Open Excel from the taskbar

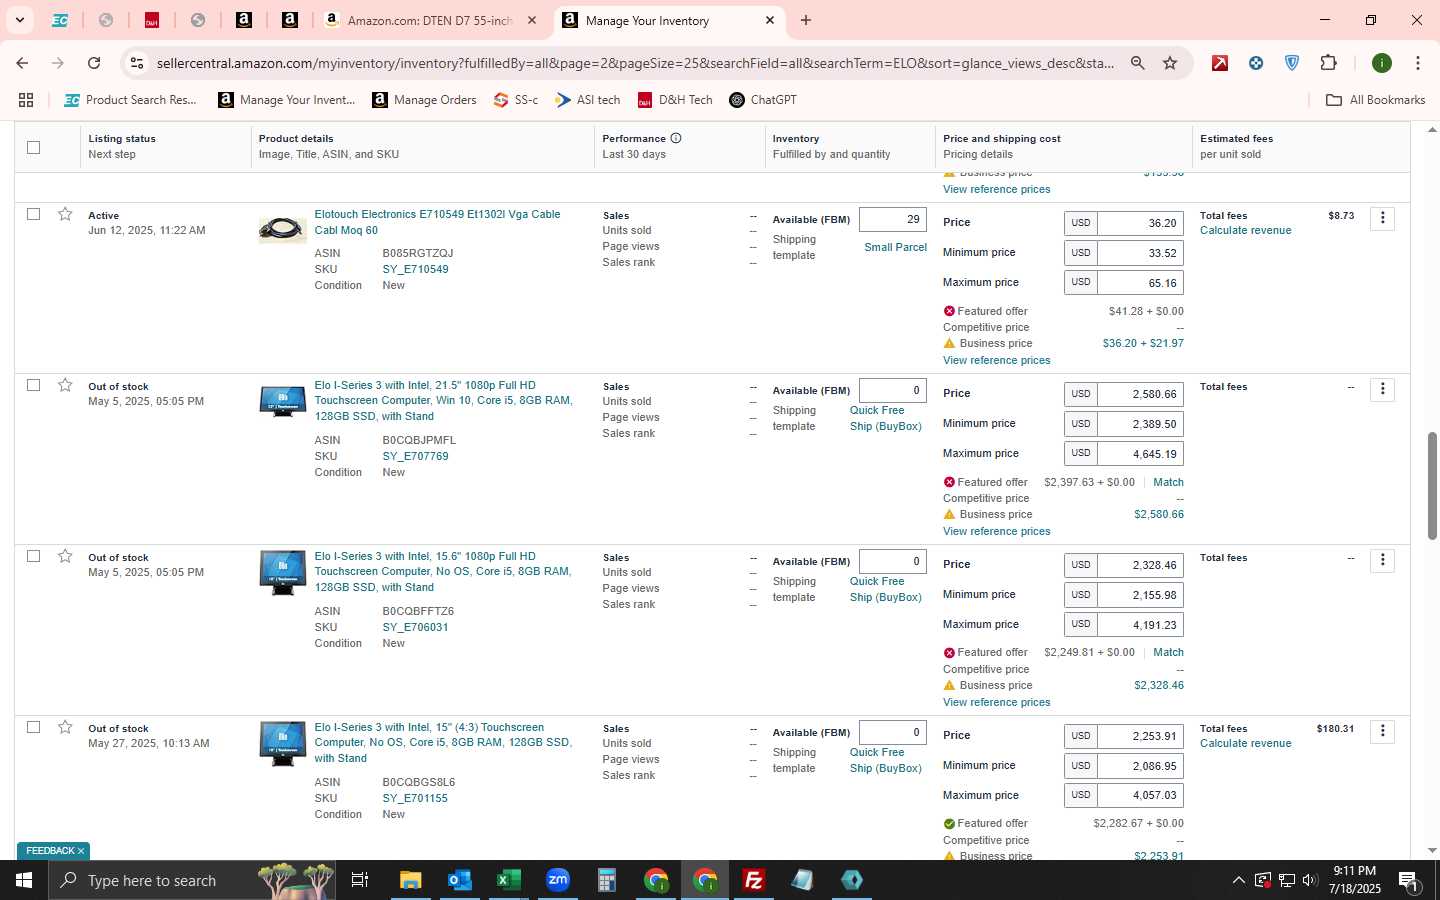click(508, 880)
